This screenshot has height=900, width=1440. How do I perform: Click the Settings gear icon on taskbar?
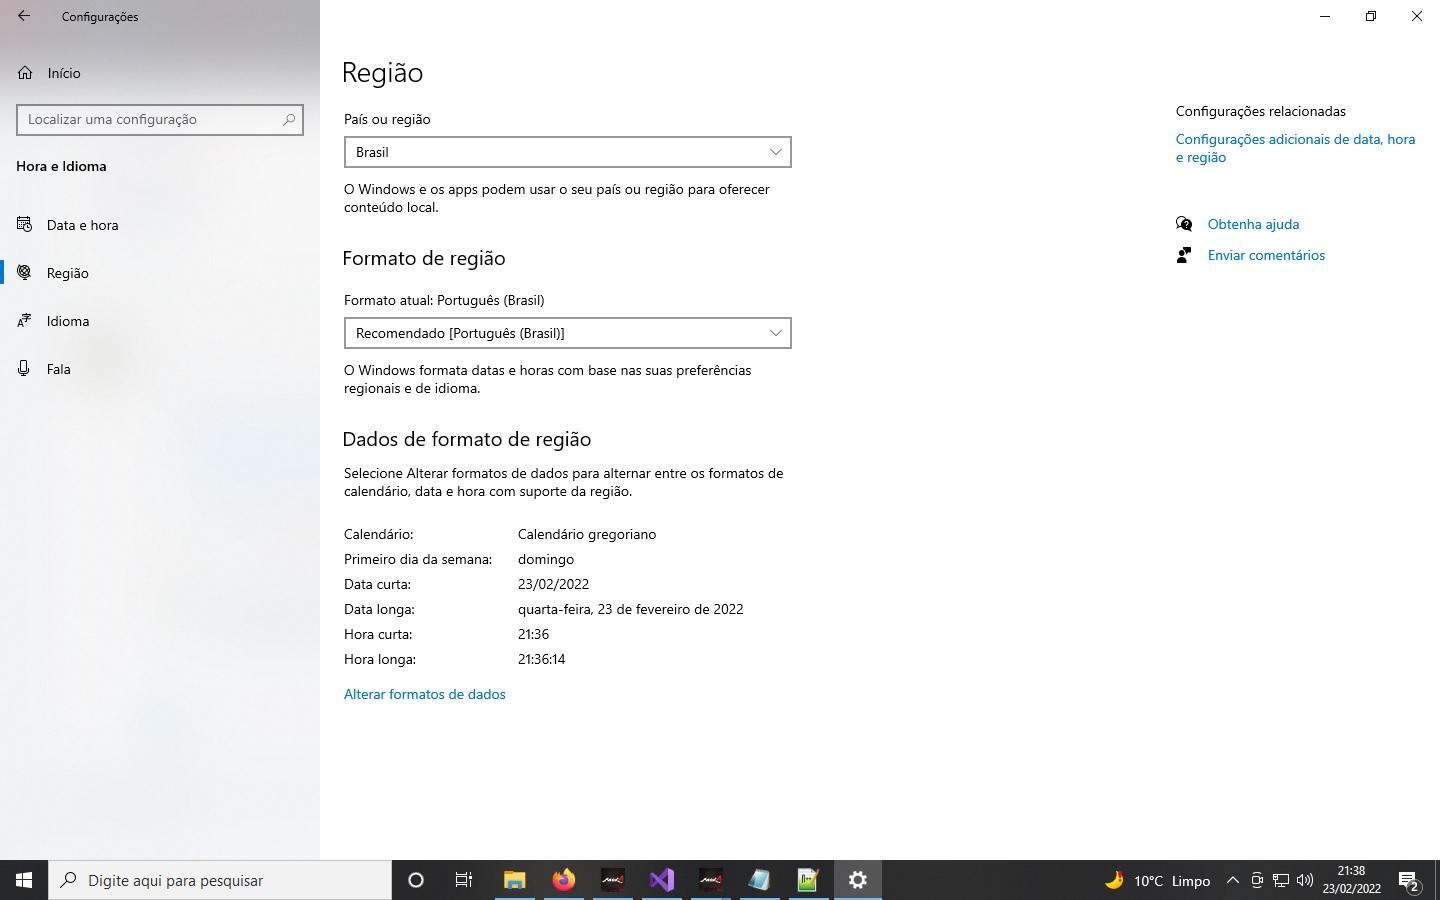click(857, 880)
